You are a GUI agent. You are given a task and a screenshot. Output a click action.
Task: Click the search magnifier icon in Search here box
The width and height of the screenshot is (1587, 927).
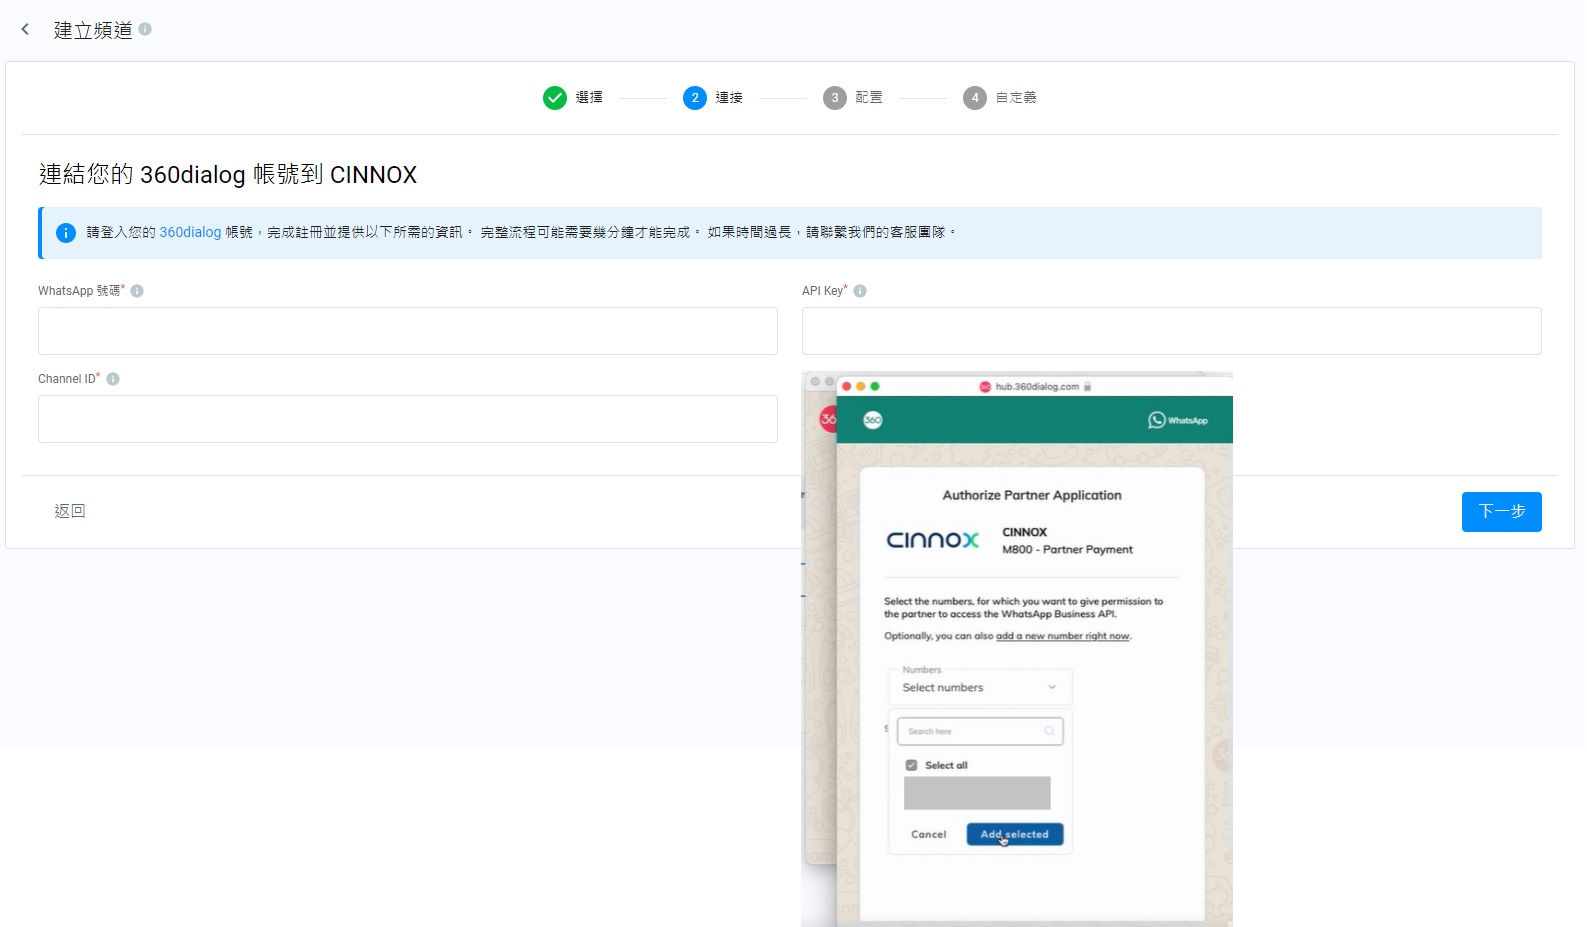[x=1049, y=731]
